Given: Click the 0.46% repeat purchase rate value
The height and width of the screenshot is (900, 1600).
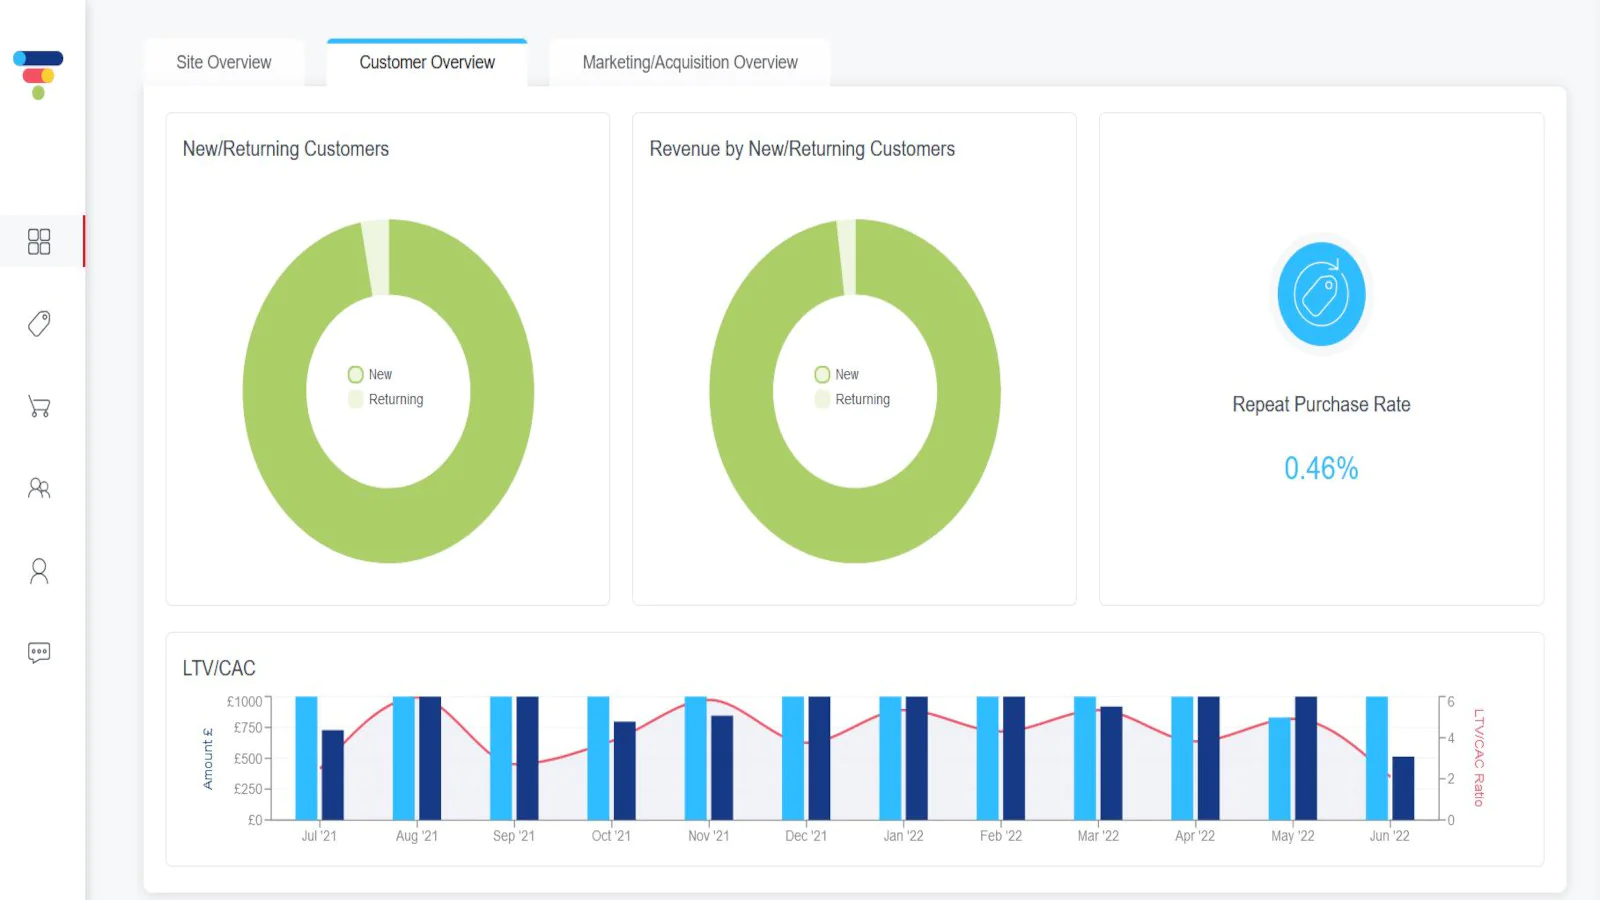Looking at the screenshot, I should [x=1321, y=468].
